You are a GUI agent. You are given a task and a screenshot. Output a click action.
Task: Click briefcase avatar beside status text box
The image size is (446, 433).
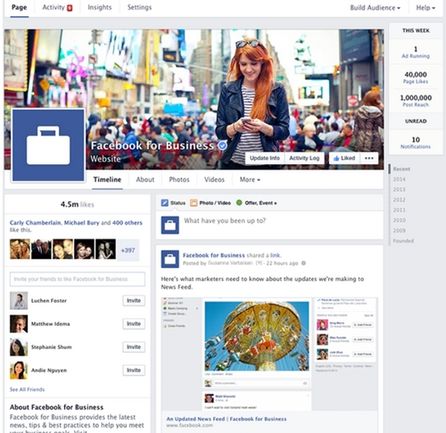(x=170, y=225)
